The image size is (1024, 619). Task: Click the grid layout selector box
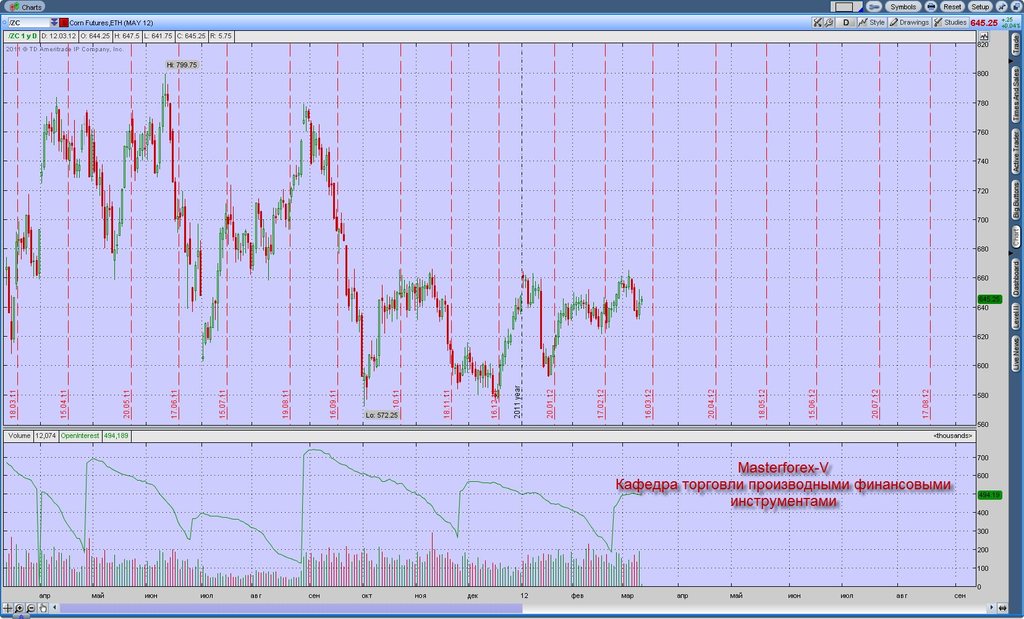click(x=846, y=7)
